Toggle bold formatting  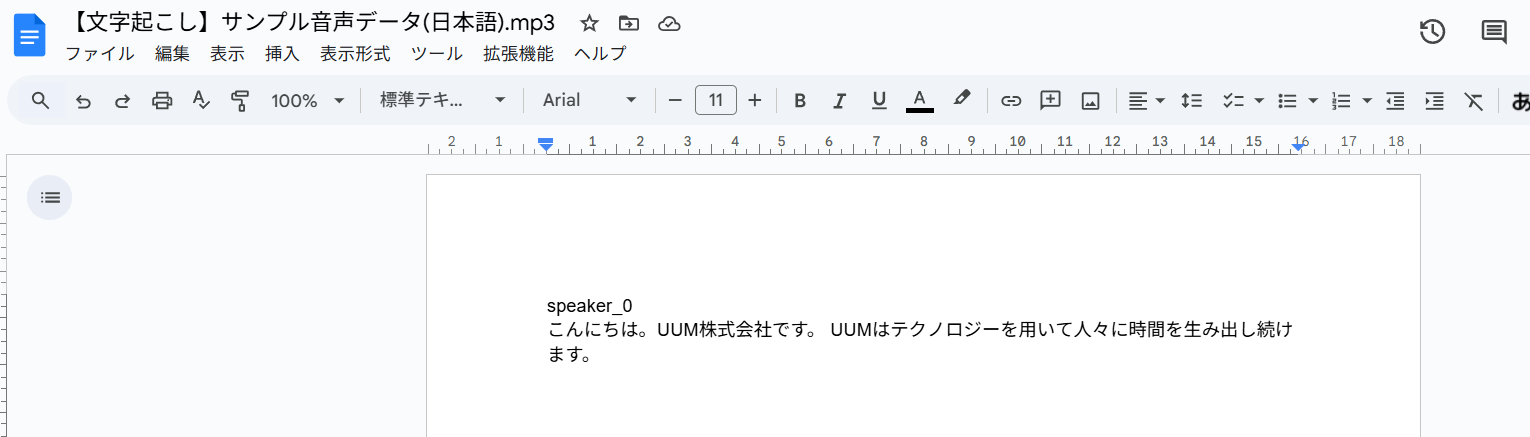(x=800, y=100)
